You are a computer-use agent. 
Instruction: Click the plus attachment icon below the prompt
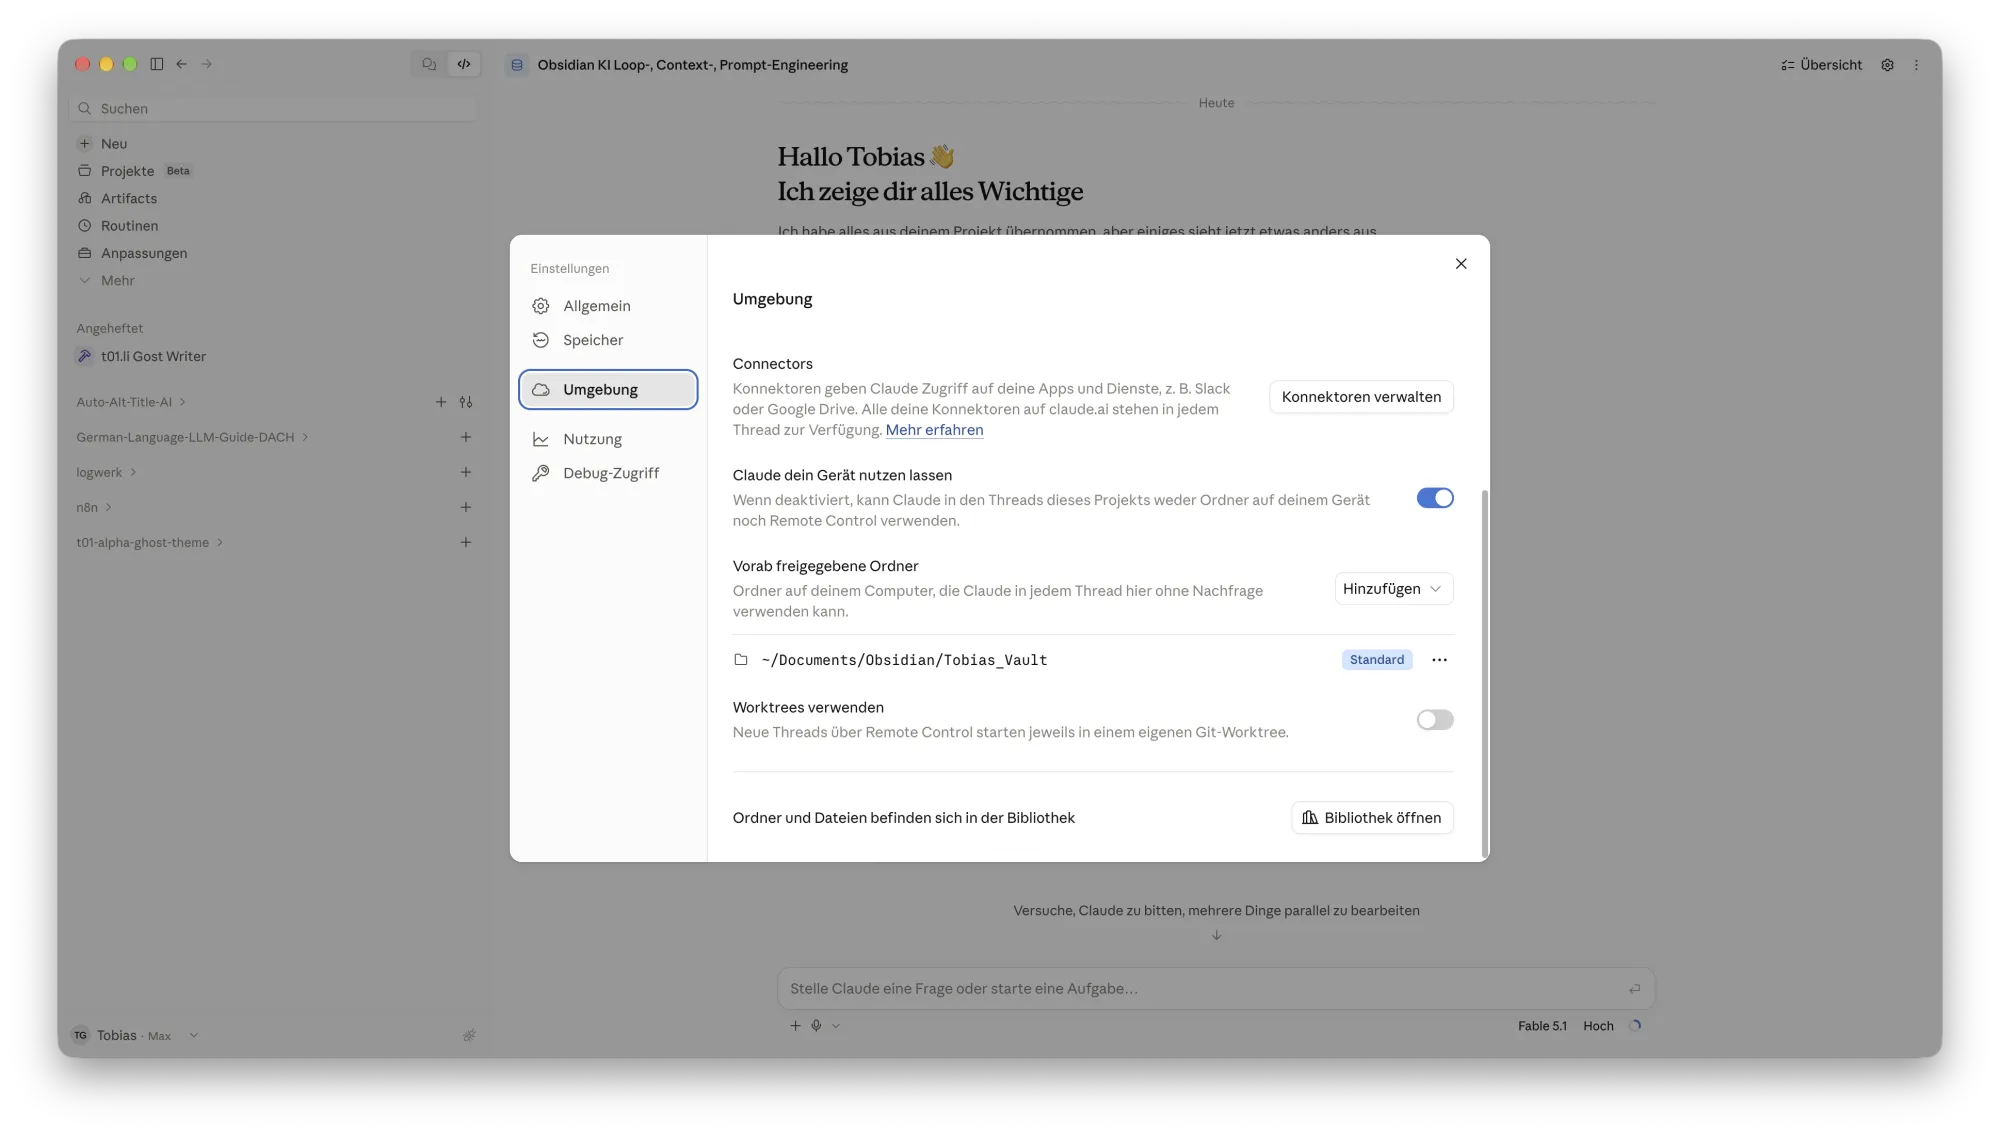click(795, 1026)
